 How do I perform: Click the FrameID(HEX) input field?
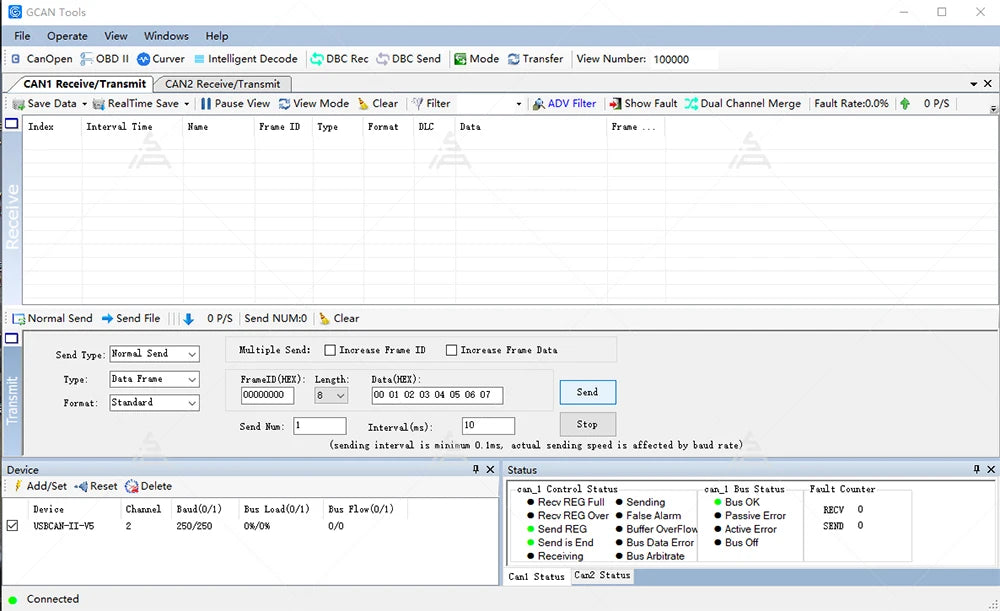(267, 395)
